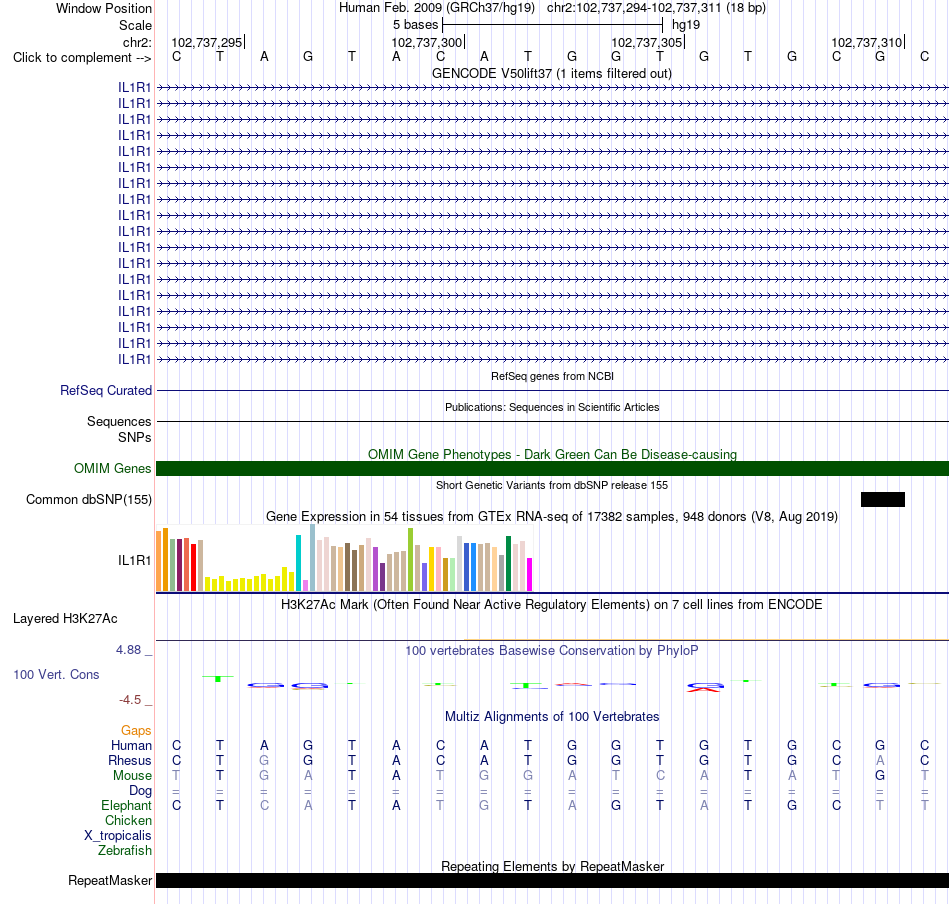The height and width of the screenshot is (904, 950).
Task: Click the hg19 label beside the scale bar
Action: click(686, 25)
